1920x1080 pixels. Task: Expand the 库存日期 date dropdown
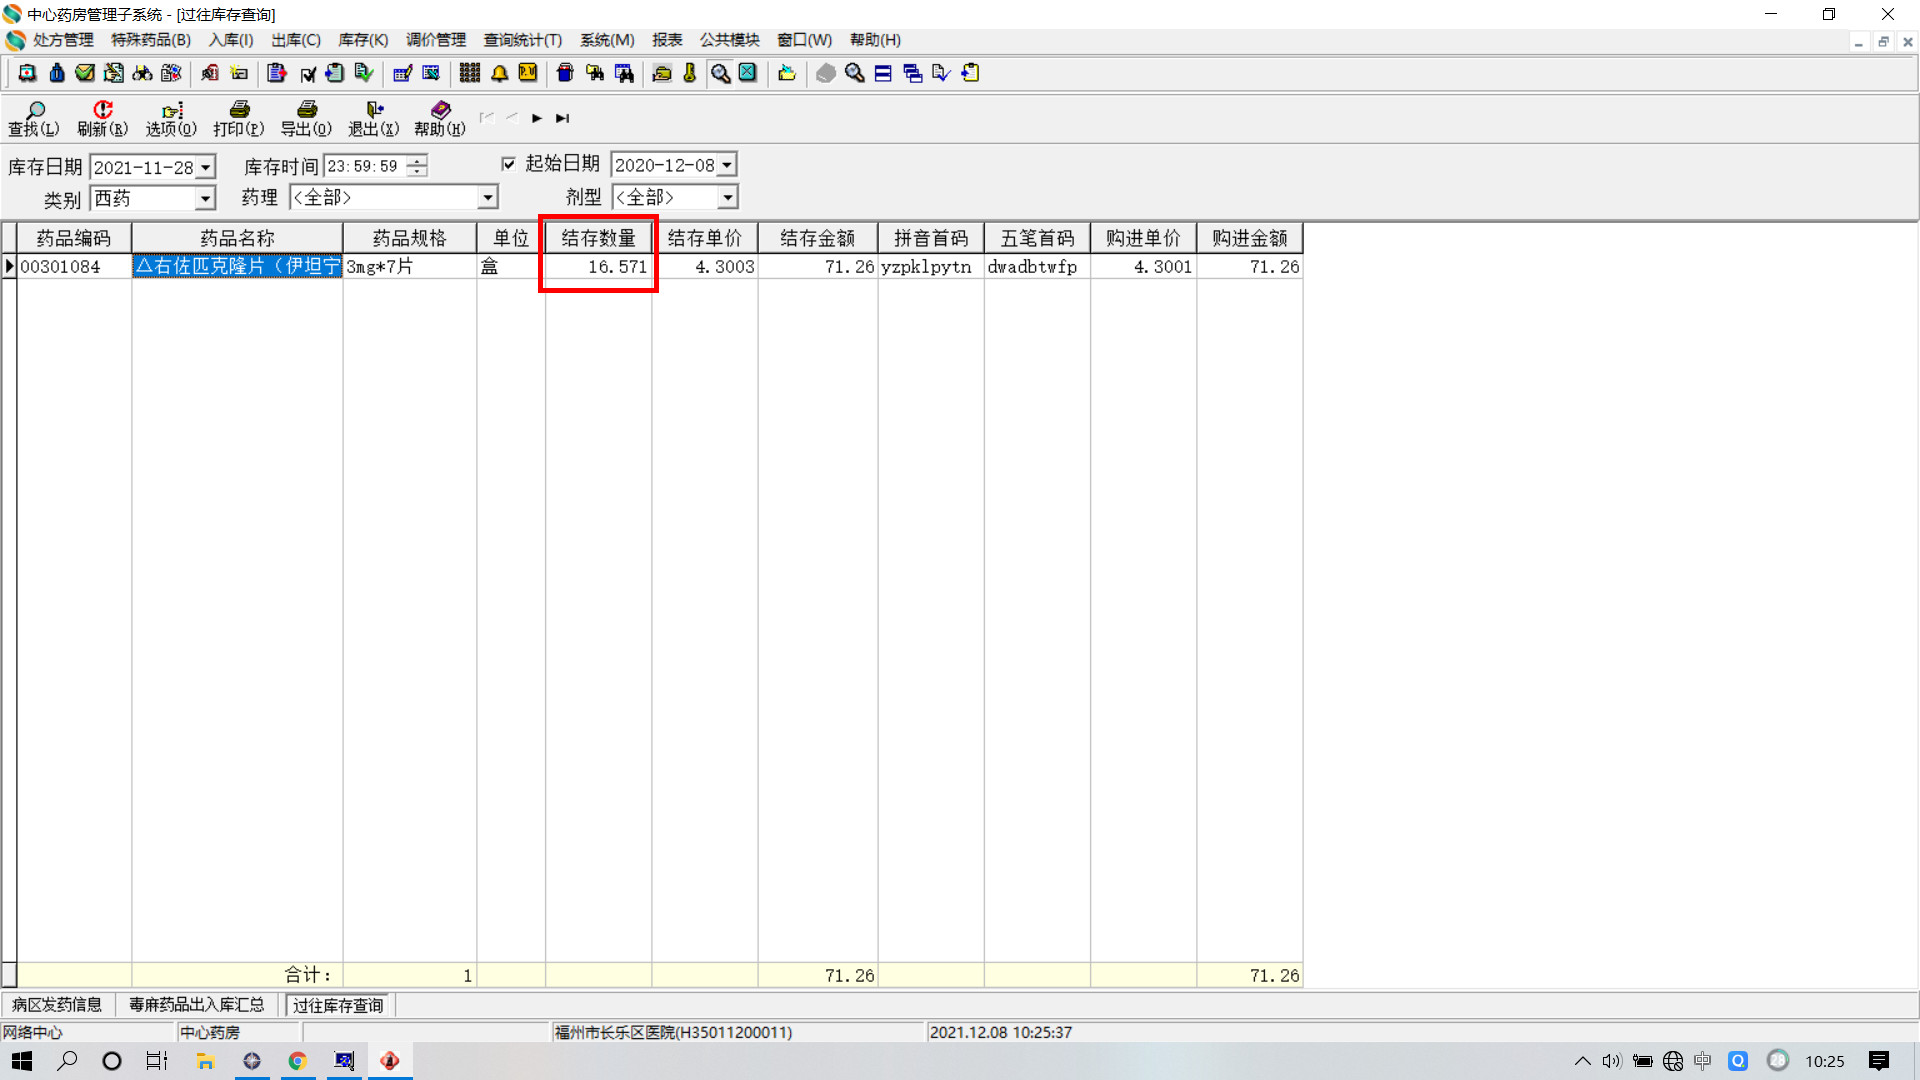click(x=205, y=167)
